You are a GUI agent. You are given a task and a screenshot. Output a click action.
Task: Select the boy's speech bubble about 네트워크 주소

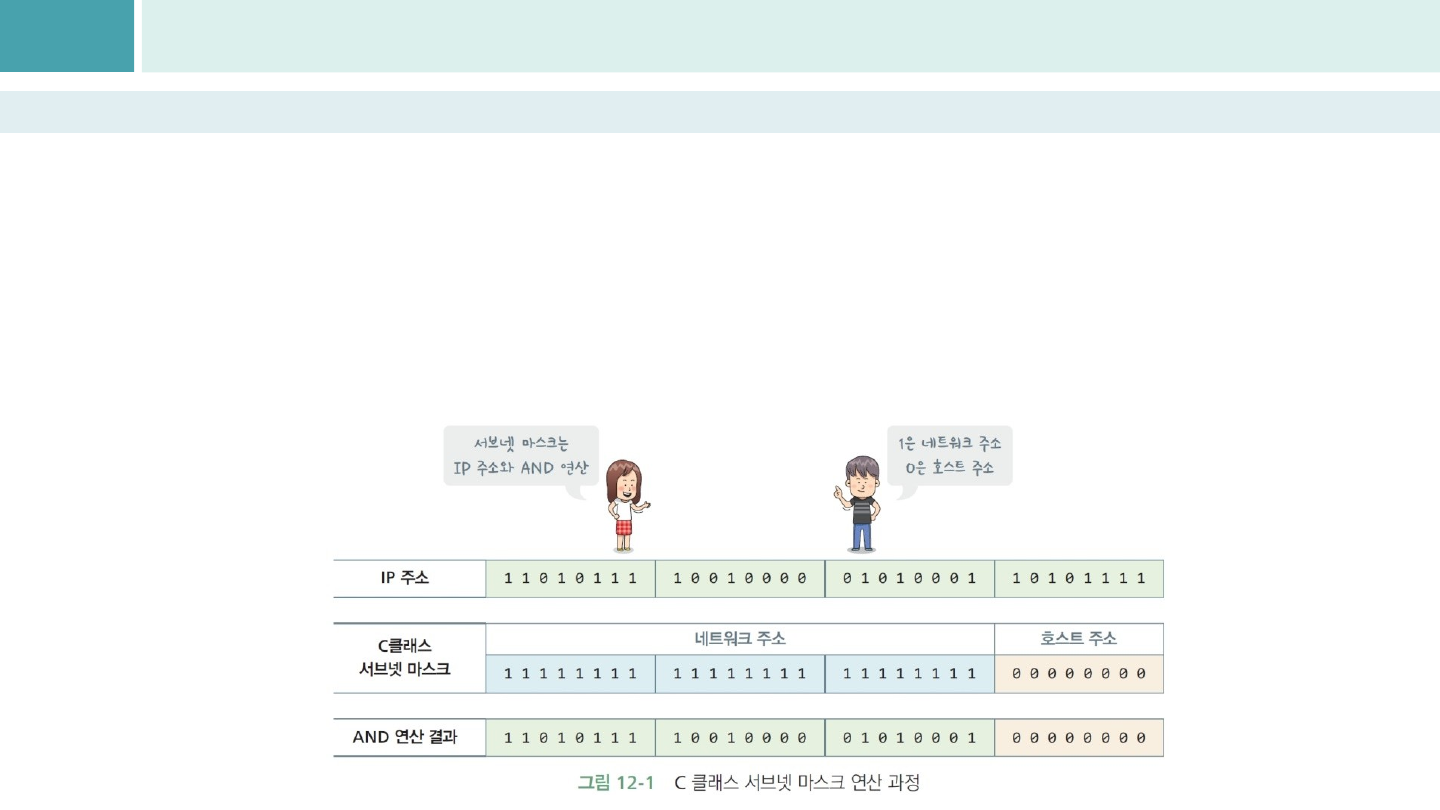950,456
